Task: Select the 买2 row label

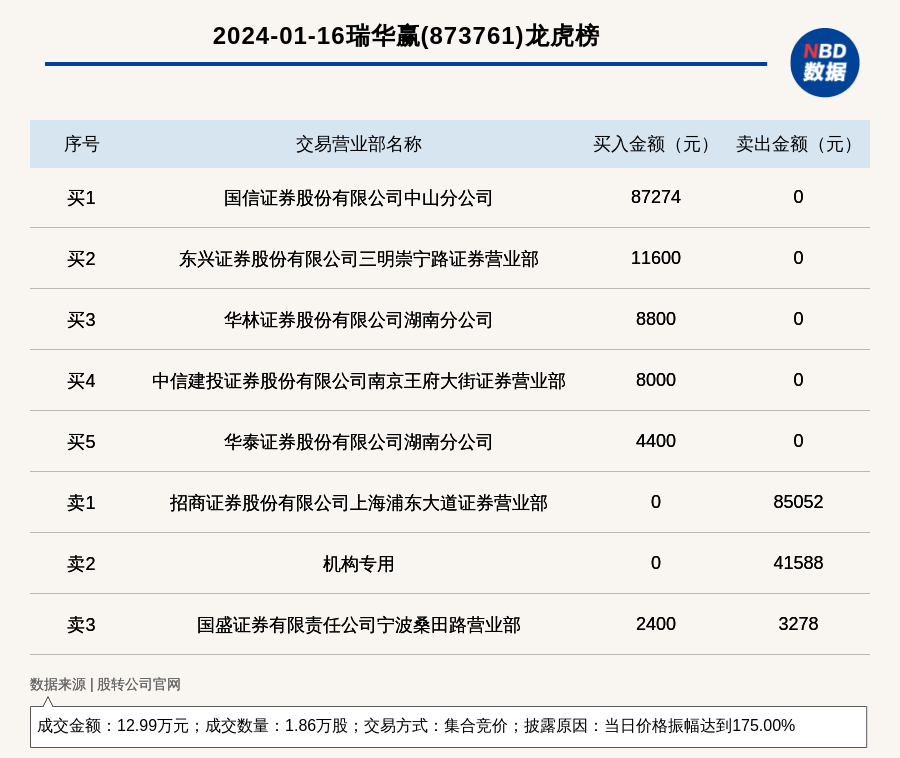Action: coord(82,259)
